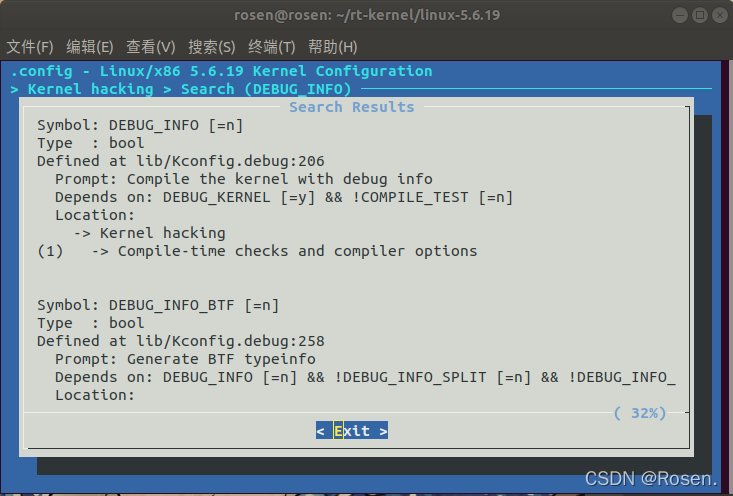This screenshot has height=496, width=733.
Task: Select (1) Compile-time checks and compiler options
Action: coord(257,251)
